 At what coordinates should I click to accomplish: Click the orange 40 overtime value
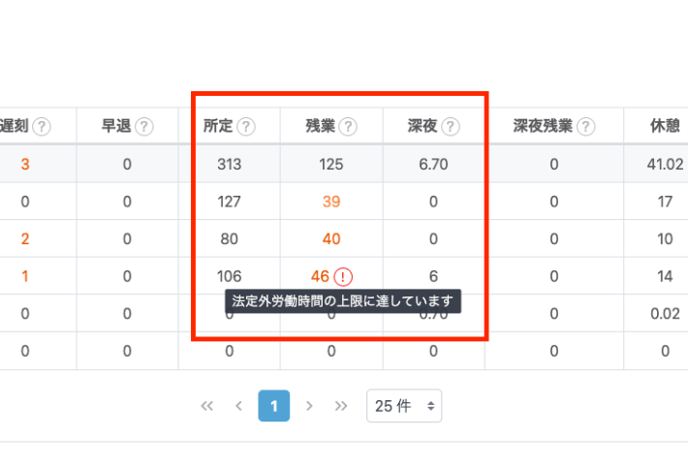pos(332,239)
